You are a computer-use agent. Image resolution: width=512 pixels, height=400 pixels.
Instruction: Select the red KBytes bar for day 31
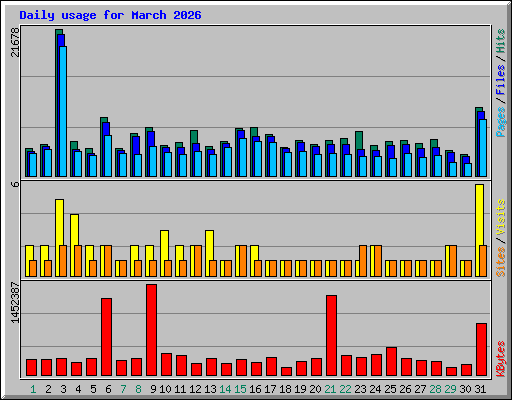(x=481, y=349)
